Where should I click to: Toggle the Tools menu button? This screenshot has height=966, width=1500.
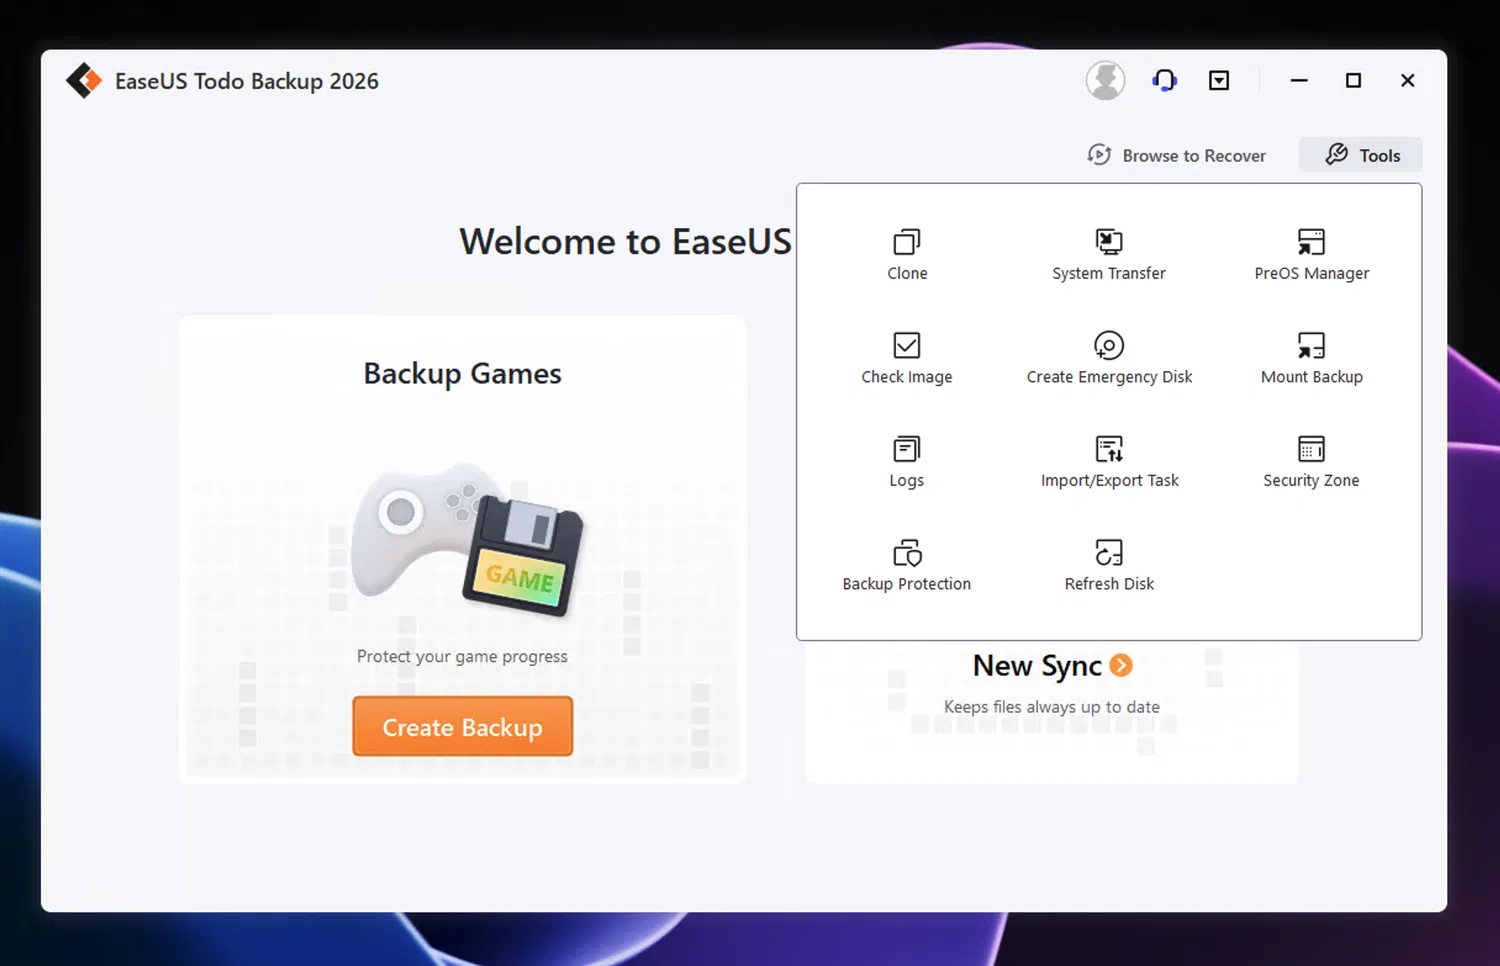click(1361, 155)
